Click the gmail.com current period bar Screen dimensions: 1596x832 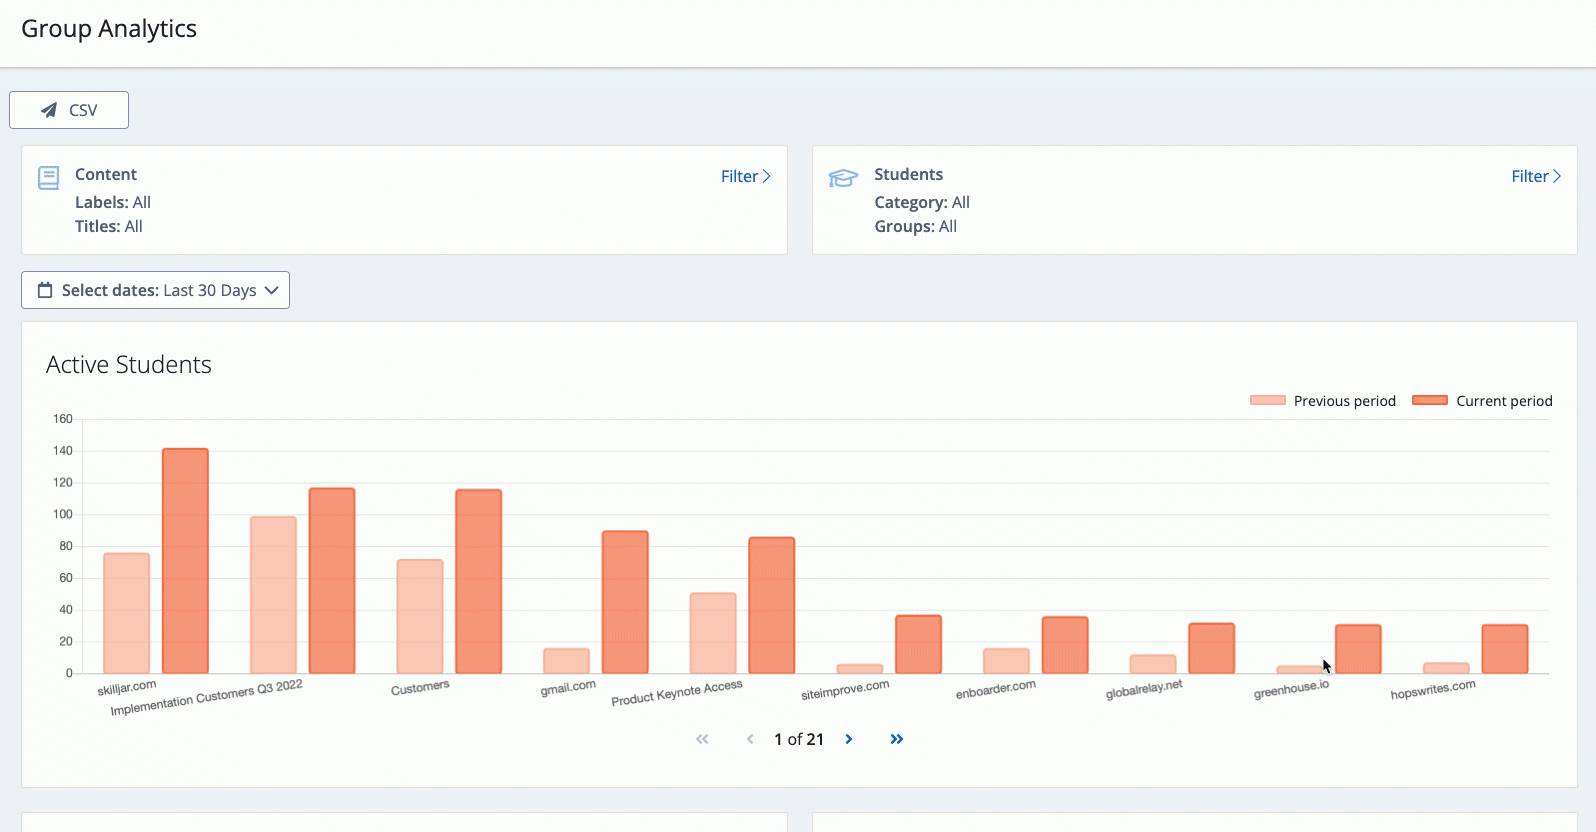click(x=625, y=602)
